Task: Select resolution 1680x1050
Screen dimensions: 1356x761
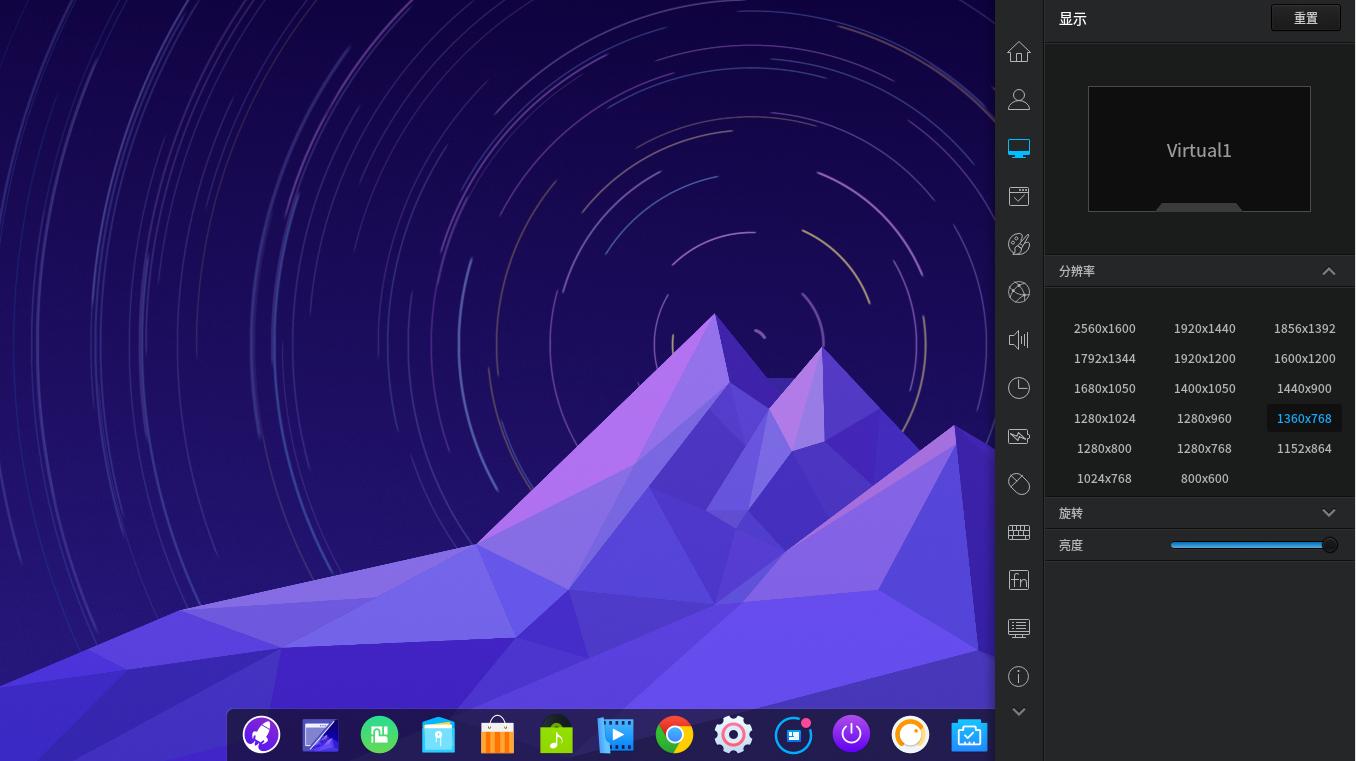Action: point(1104,388)
